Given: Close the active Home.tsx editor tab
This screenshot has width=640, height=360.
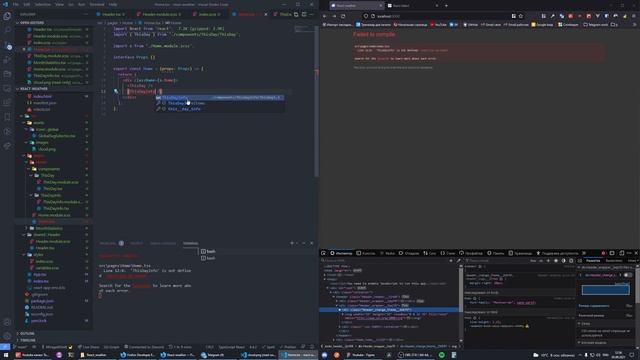Looking at the screenshot, I should click(x=266, y=14).
